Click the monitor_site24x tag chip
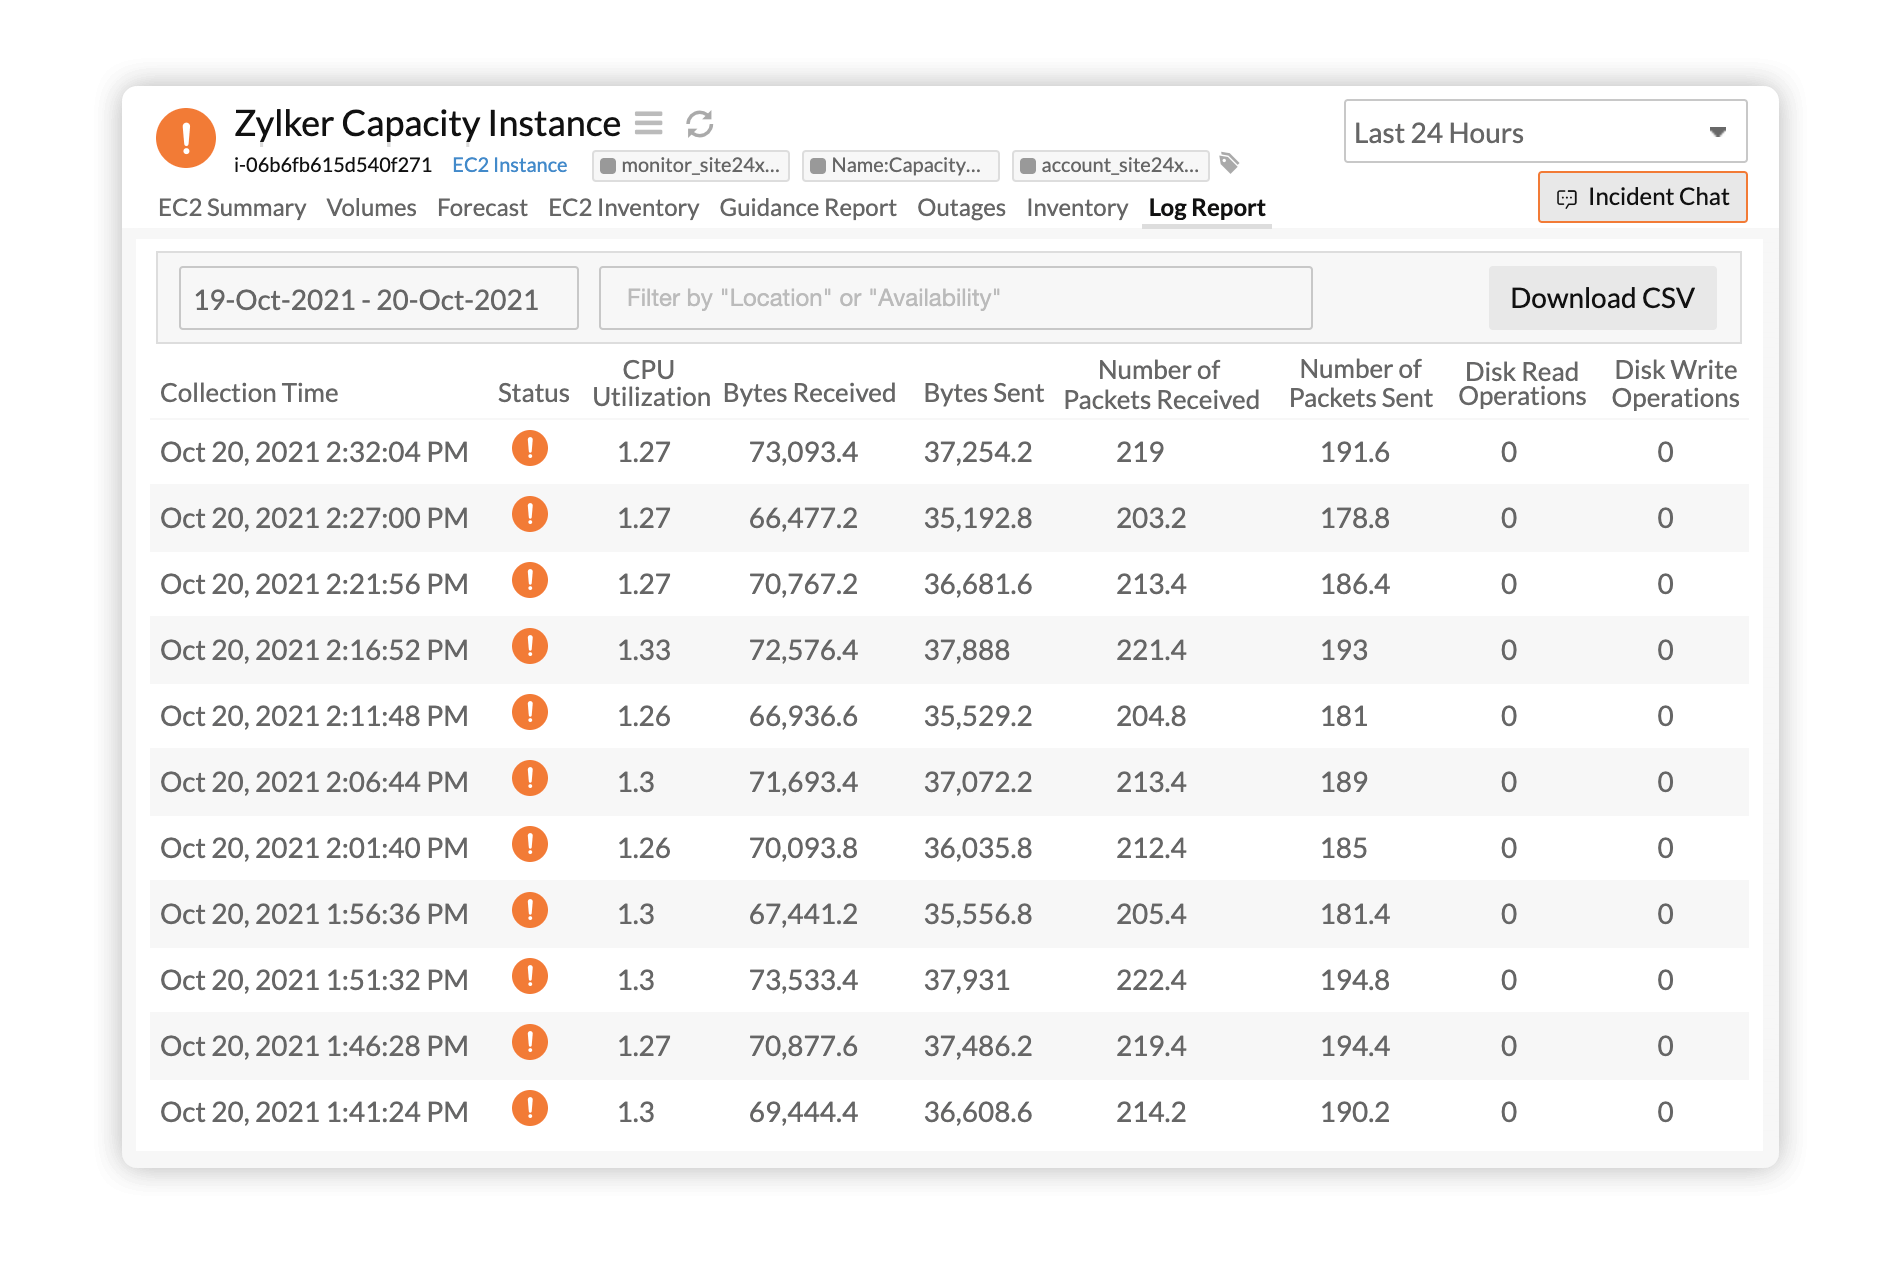Viewport: 1900px width, 1282px height. click(691, 165)
